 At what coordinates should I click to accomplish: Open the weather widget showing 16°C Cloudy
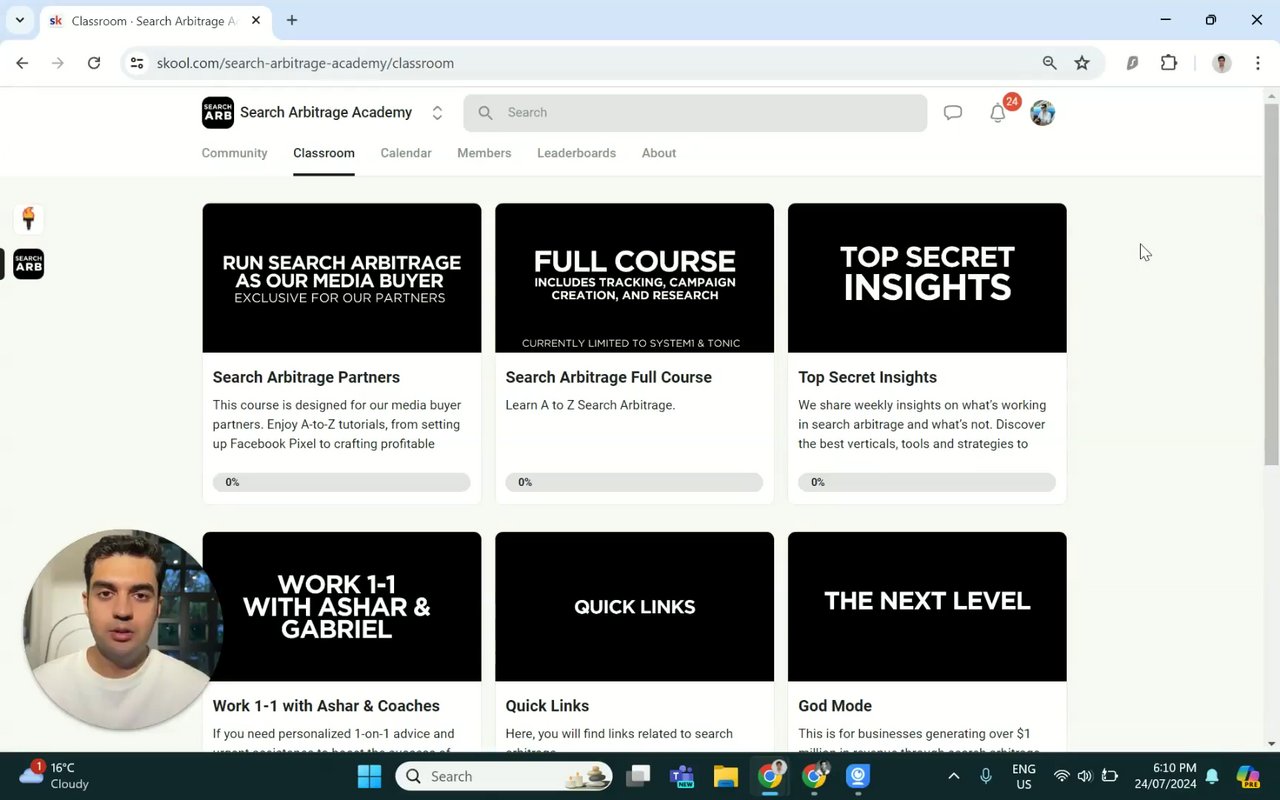click(55, 776)
